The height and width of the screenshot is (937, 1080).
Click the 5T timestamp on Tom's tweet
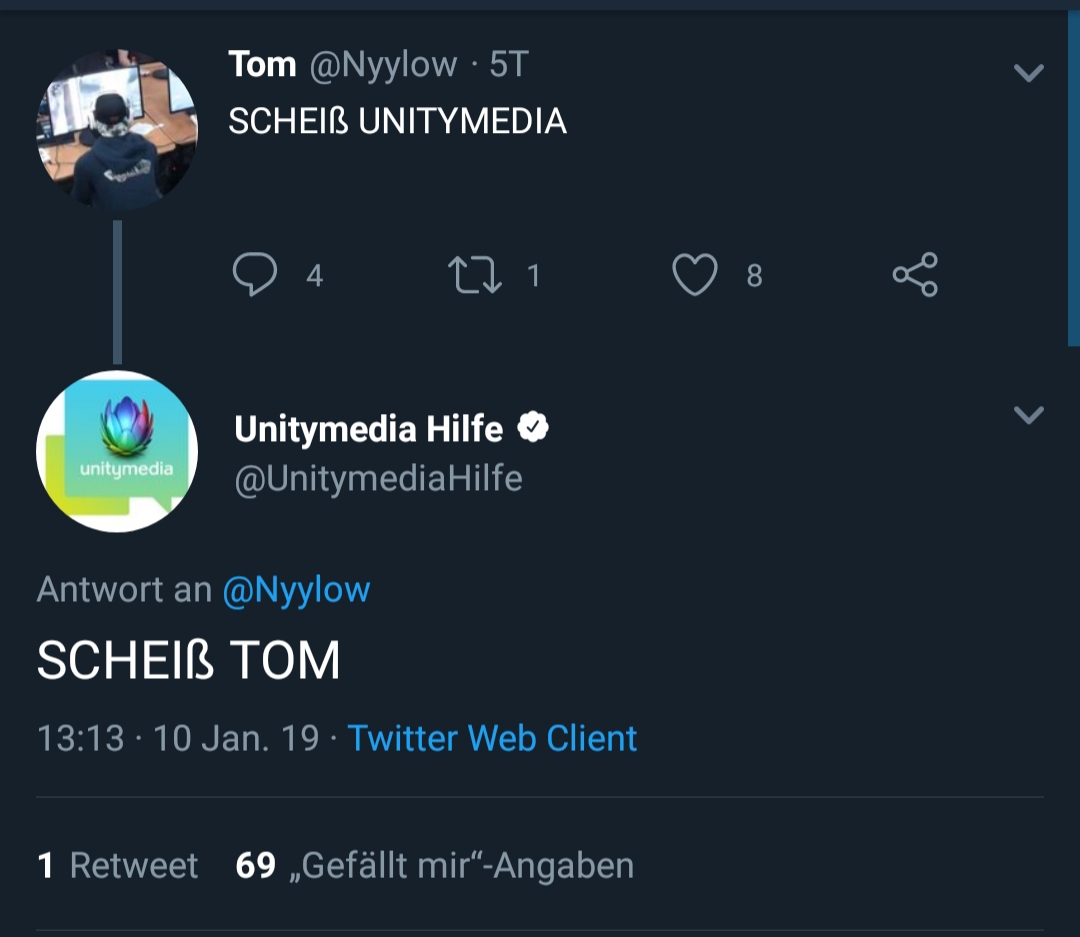click(508, 65)
